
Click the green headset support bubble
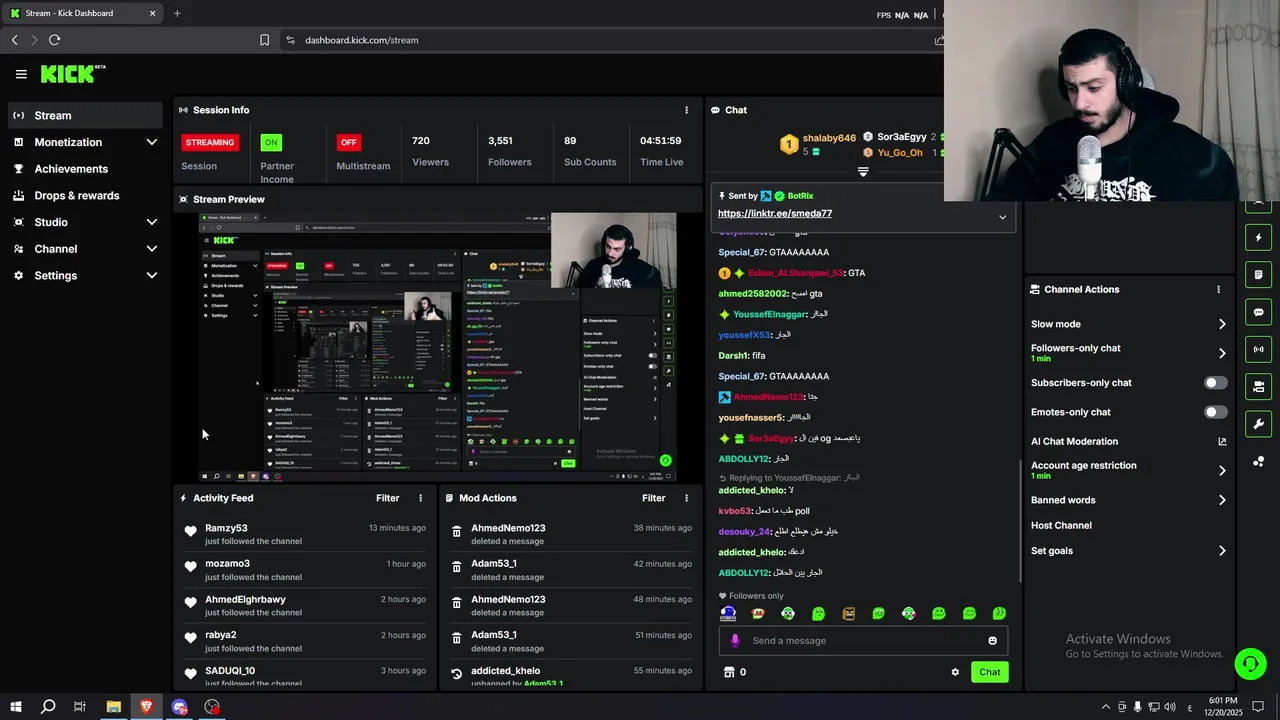1250,663
